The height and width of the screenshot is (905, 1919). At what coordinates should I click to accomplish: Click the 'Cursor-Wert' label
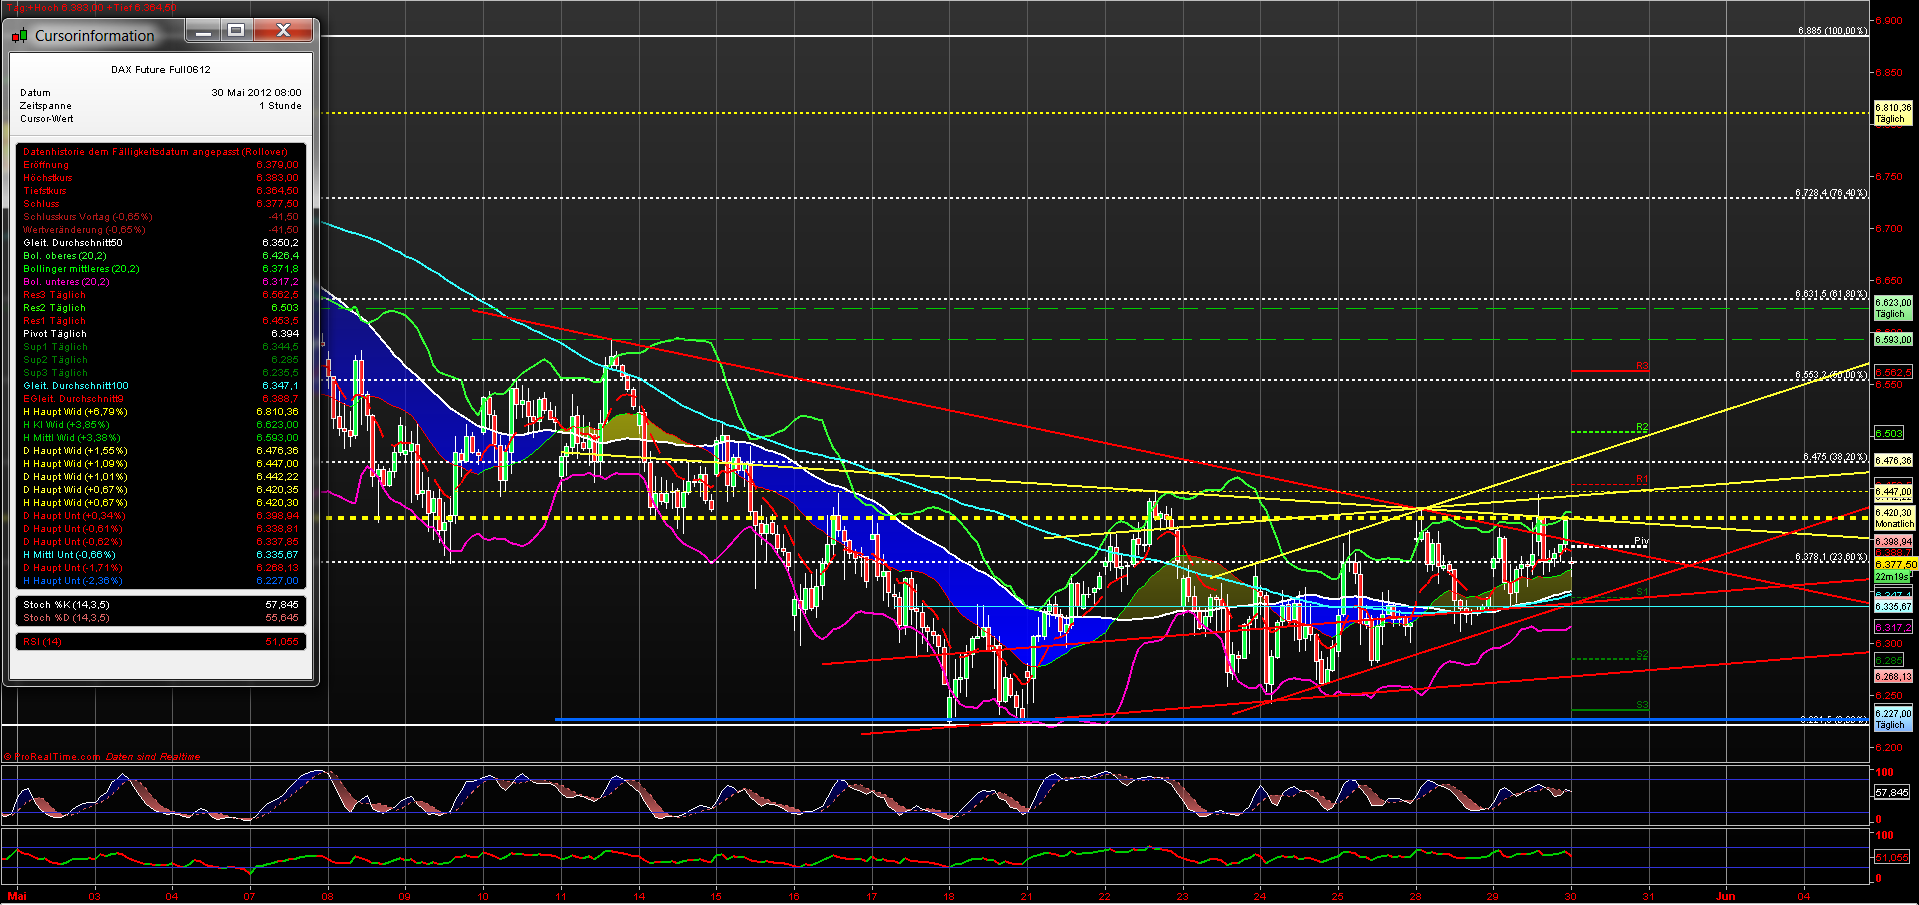click(x=46, y=118)
